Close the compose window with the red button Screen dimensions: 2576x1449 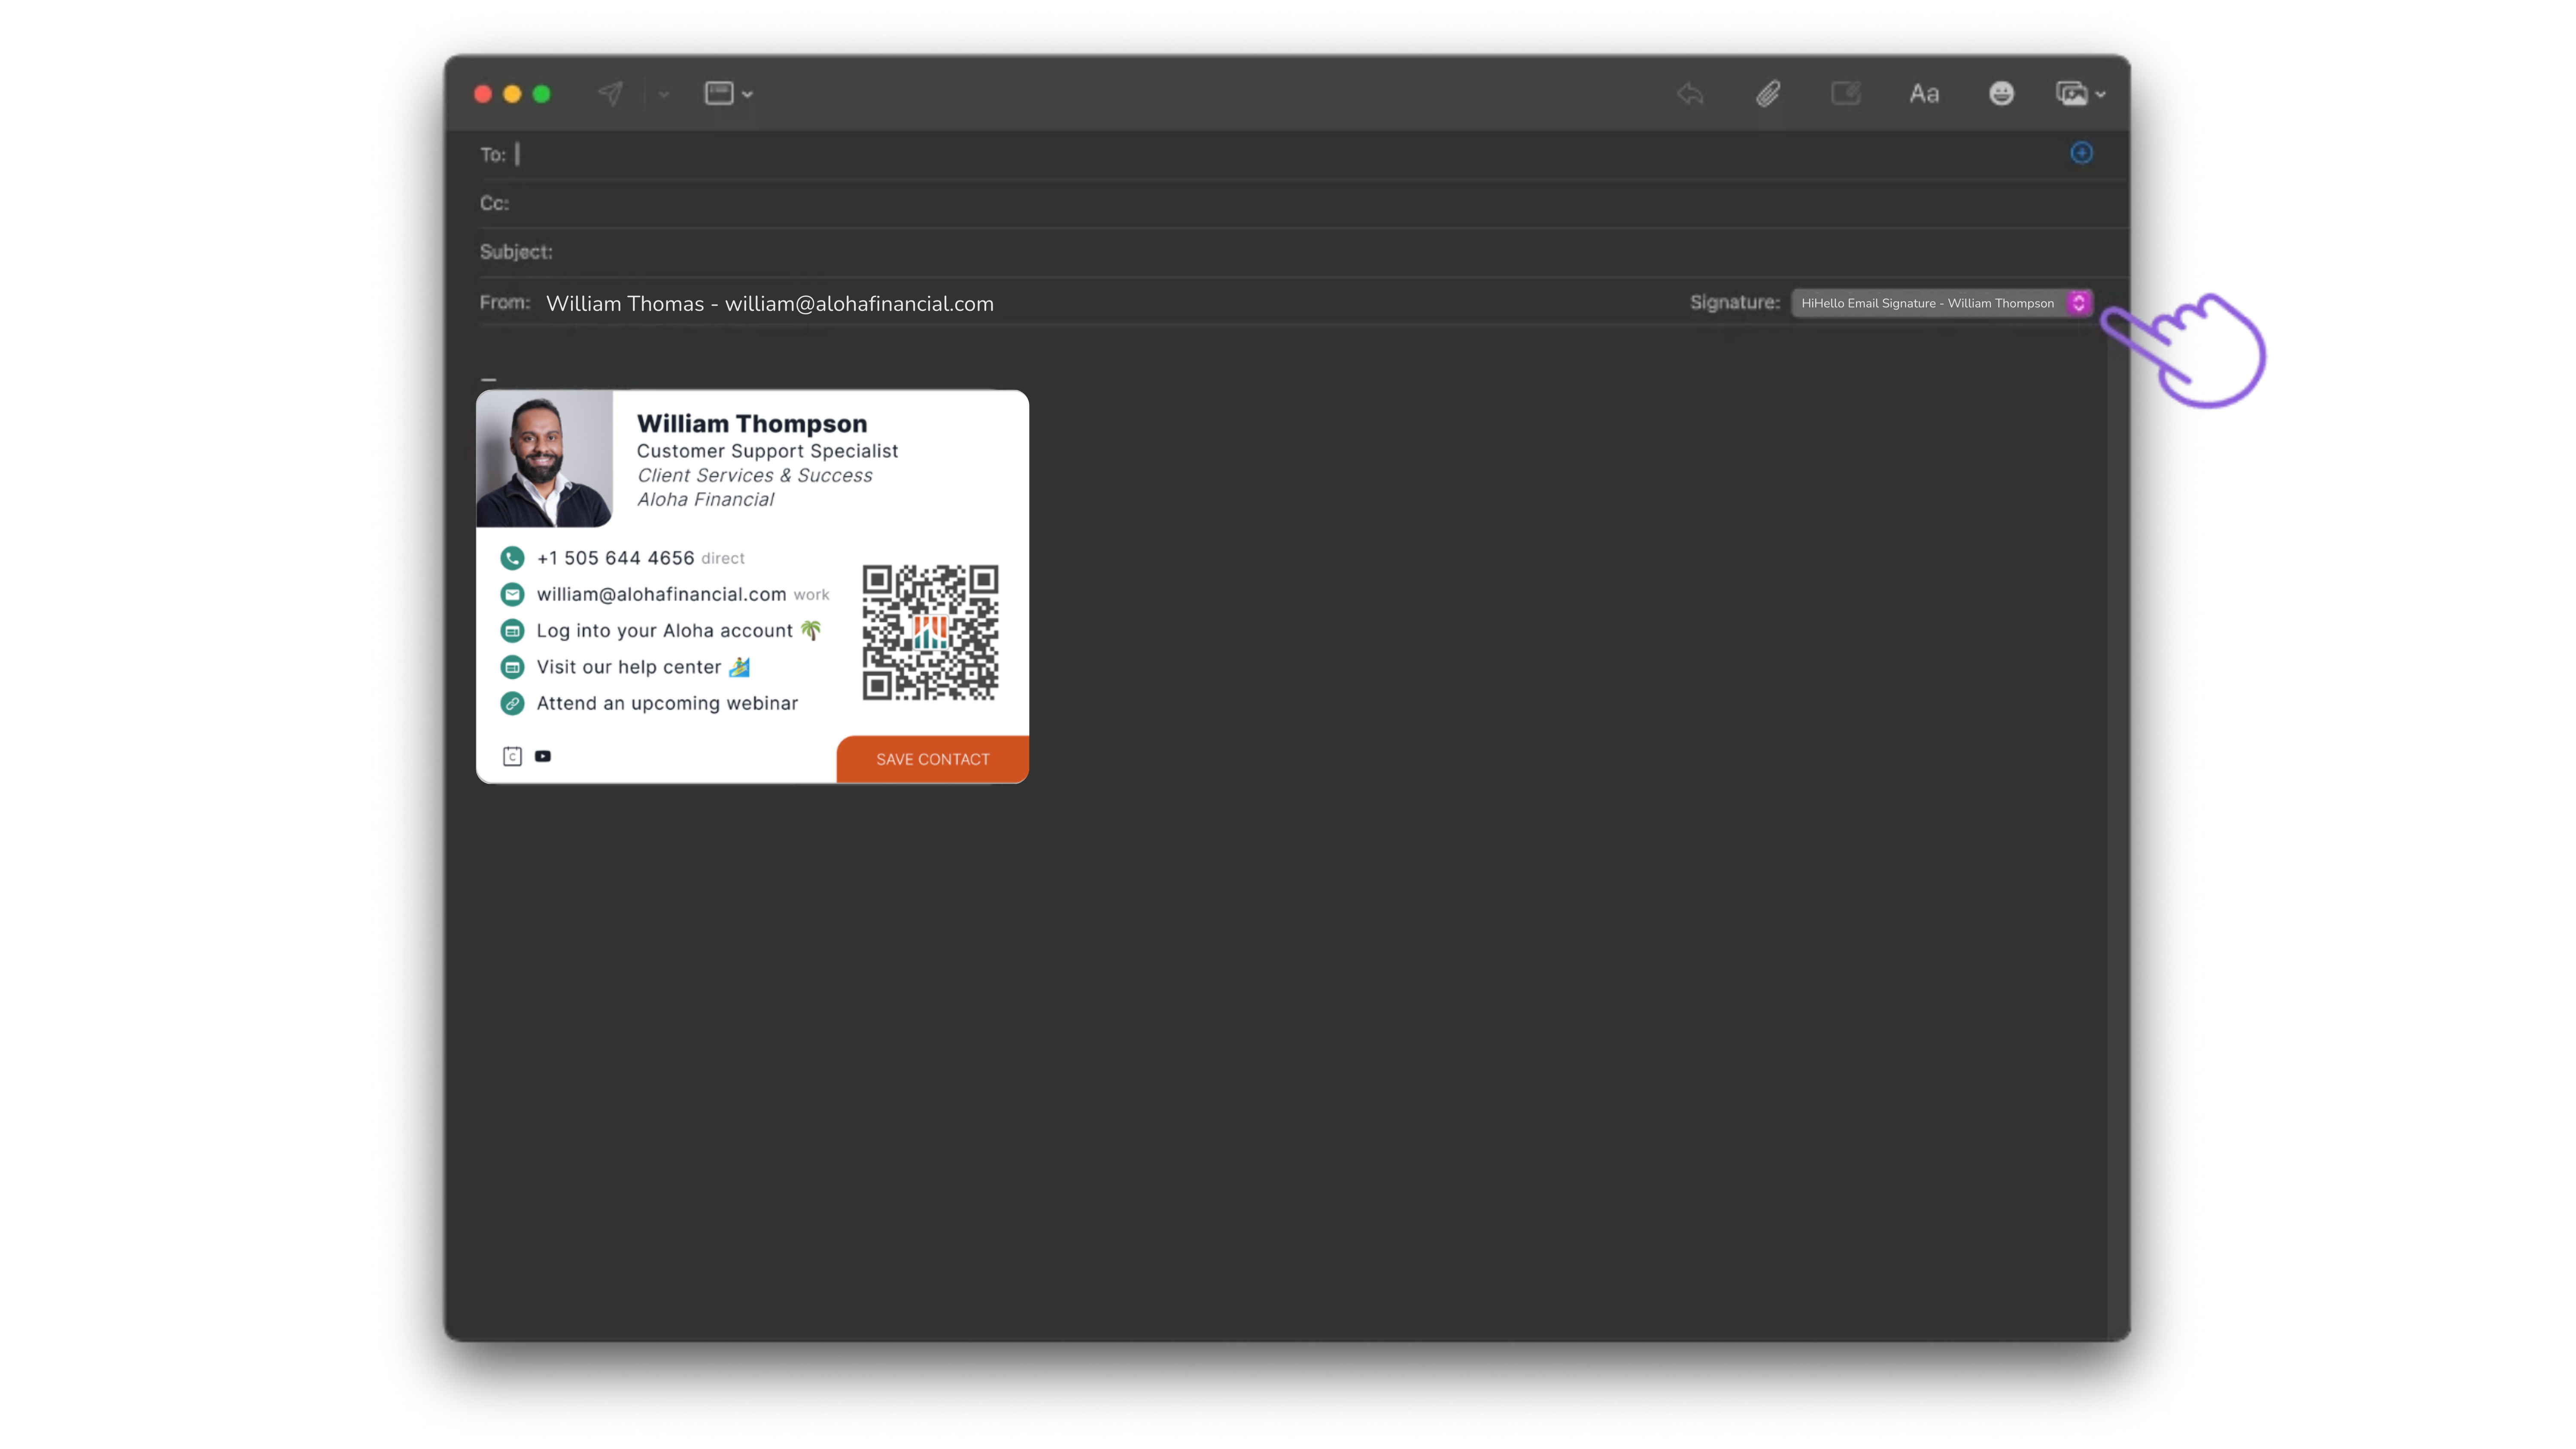coord(483,94)
